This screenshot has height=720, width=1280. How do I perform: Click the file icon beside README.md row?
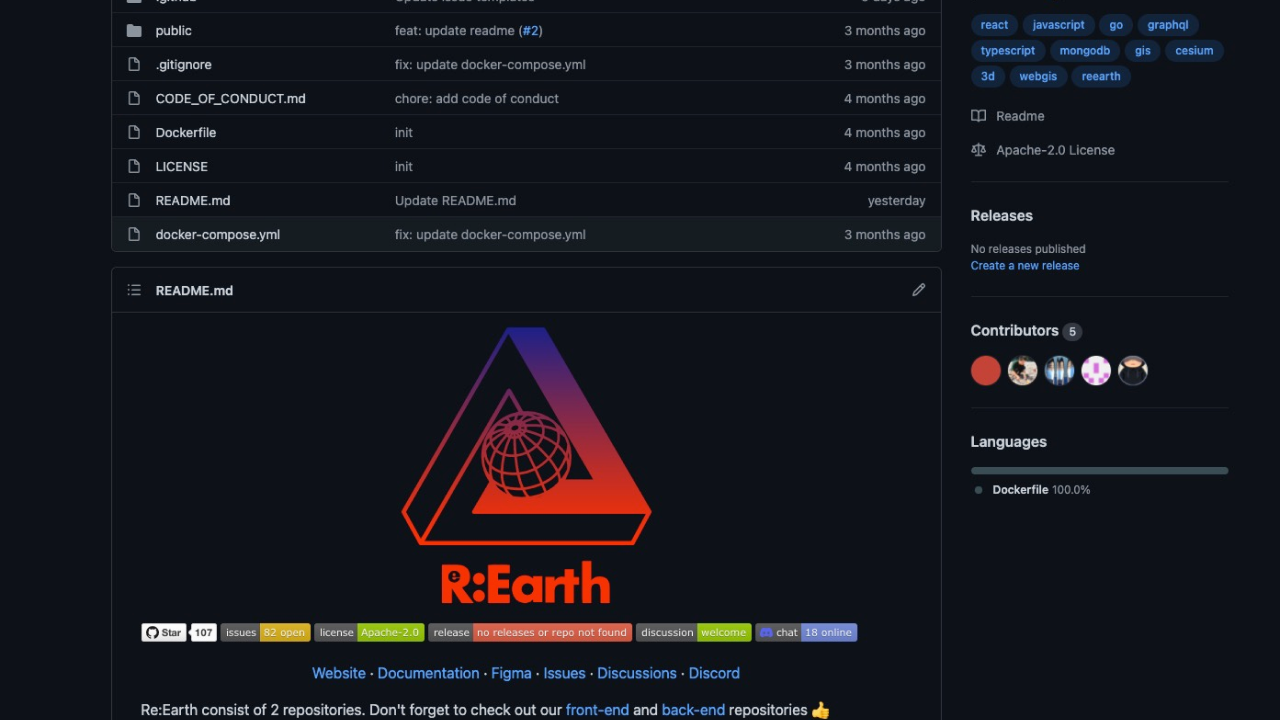point(134,201)
